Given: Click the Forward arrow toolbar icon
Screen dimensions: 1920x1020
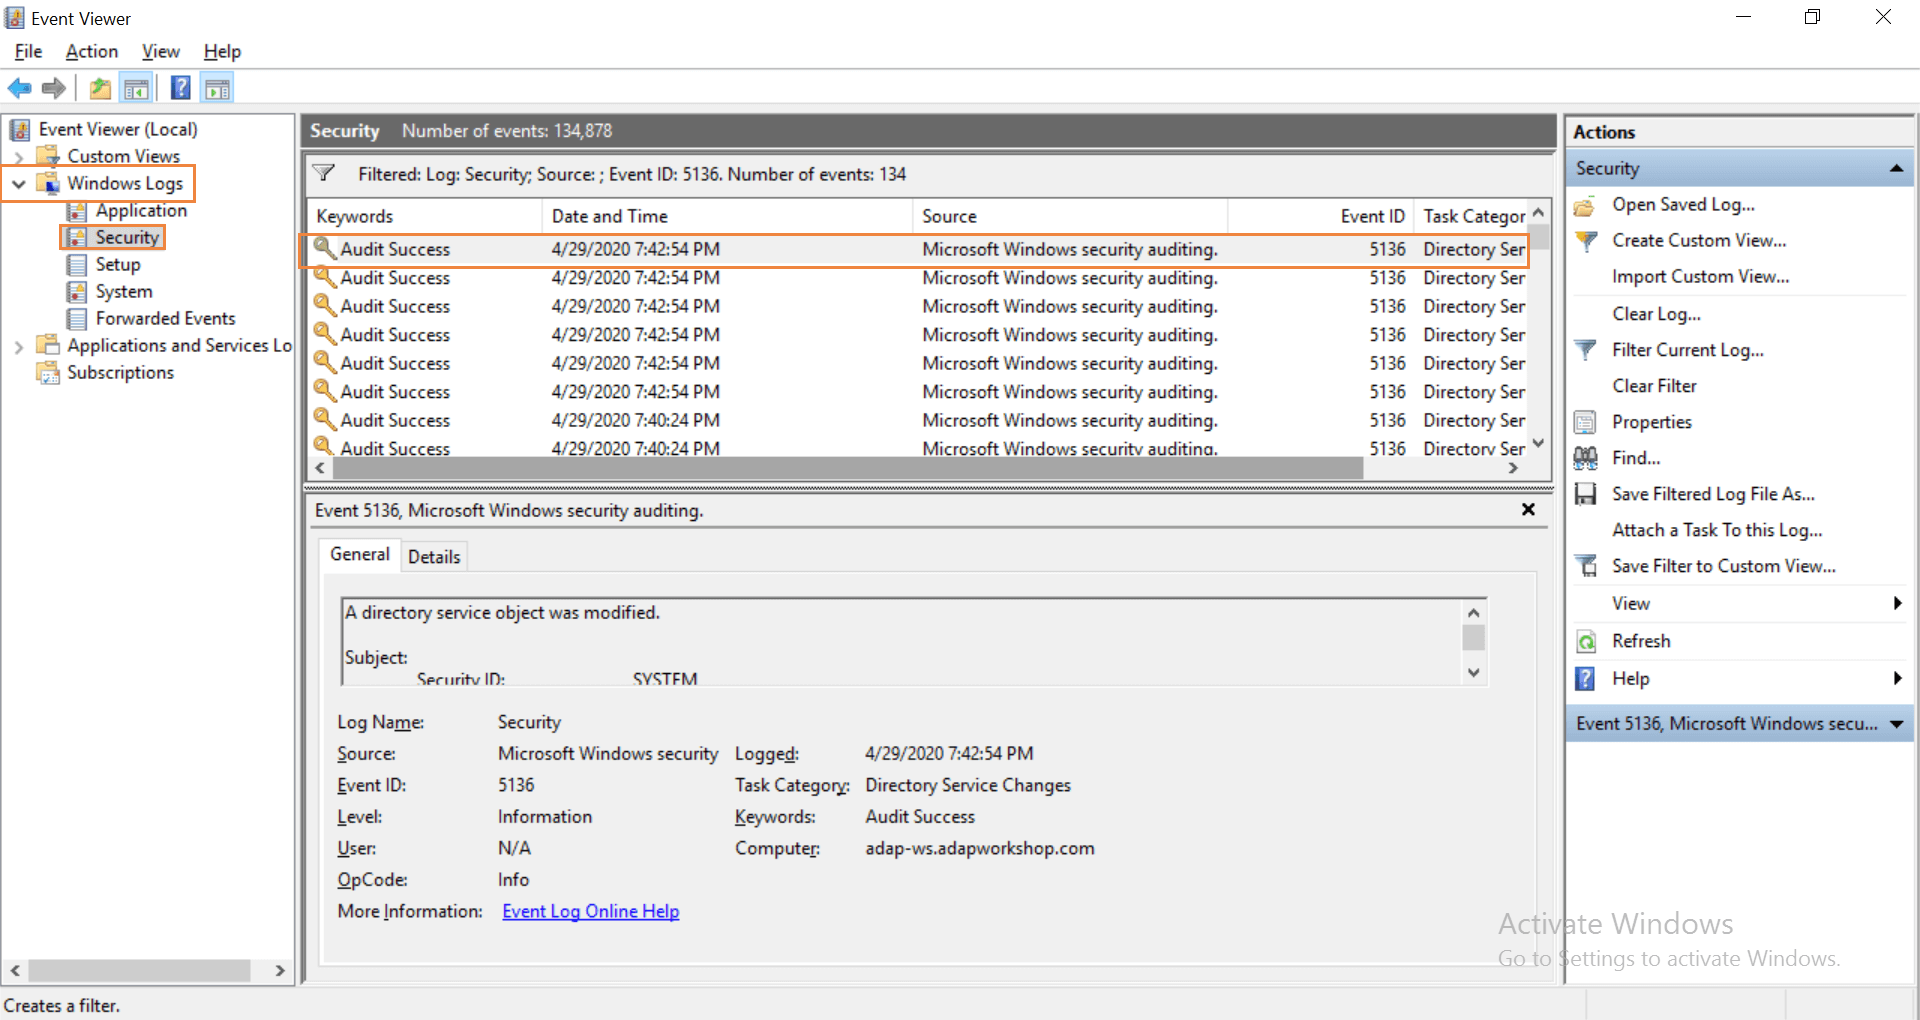Looking at the screenshot, I should coord(54,89).
